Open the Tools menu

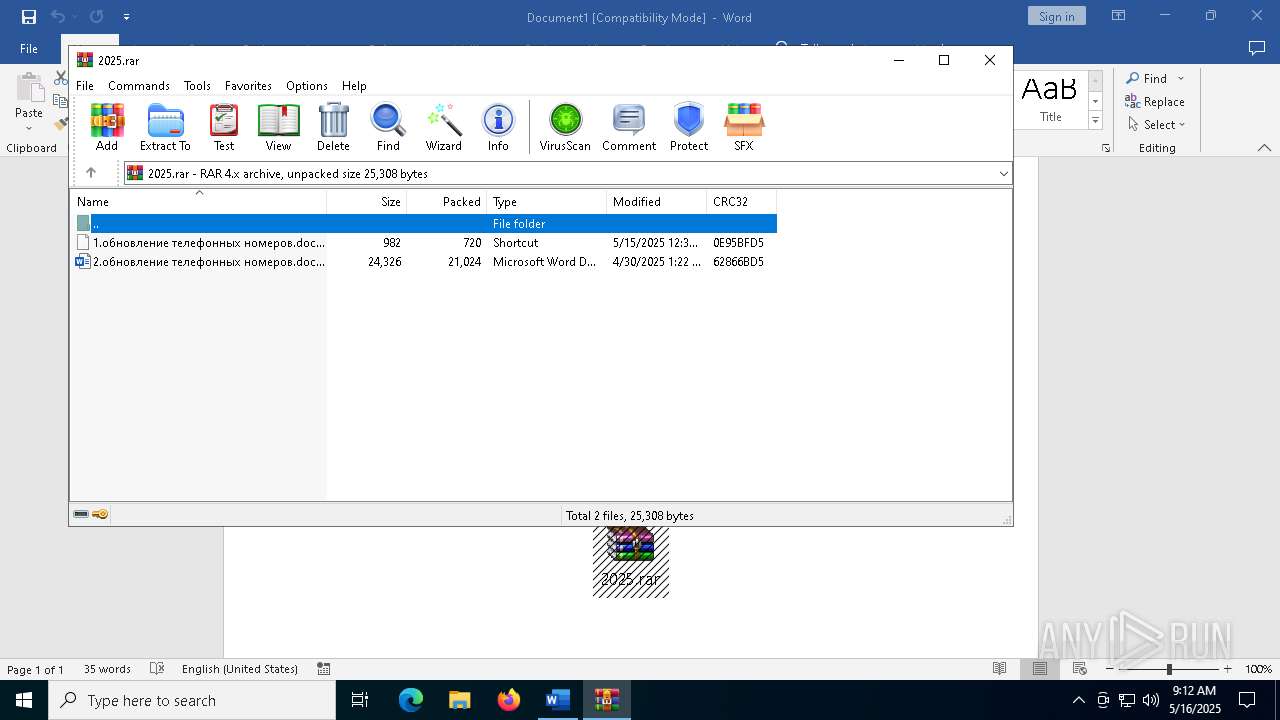coord(197,86)
